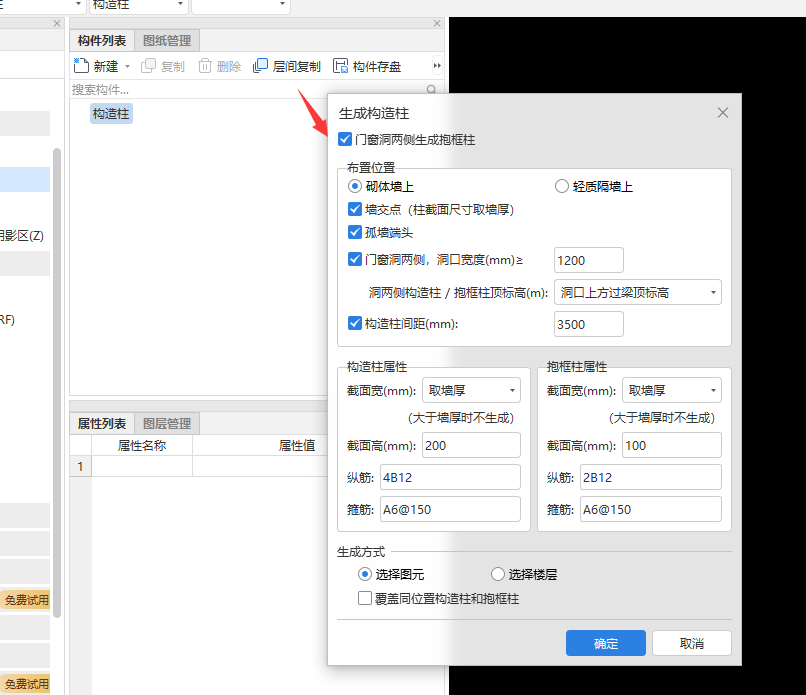
Task: Select the 轻质隔墙上 radio option
Action: (x=561, y=186)
